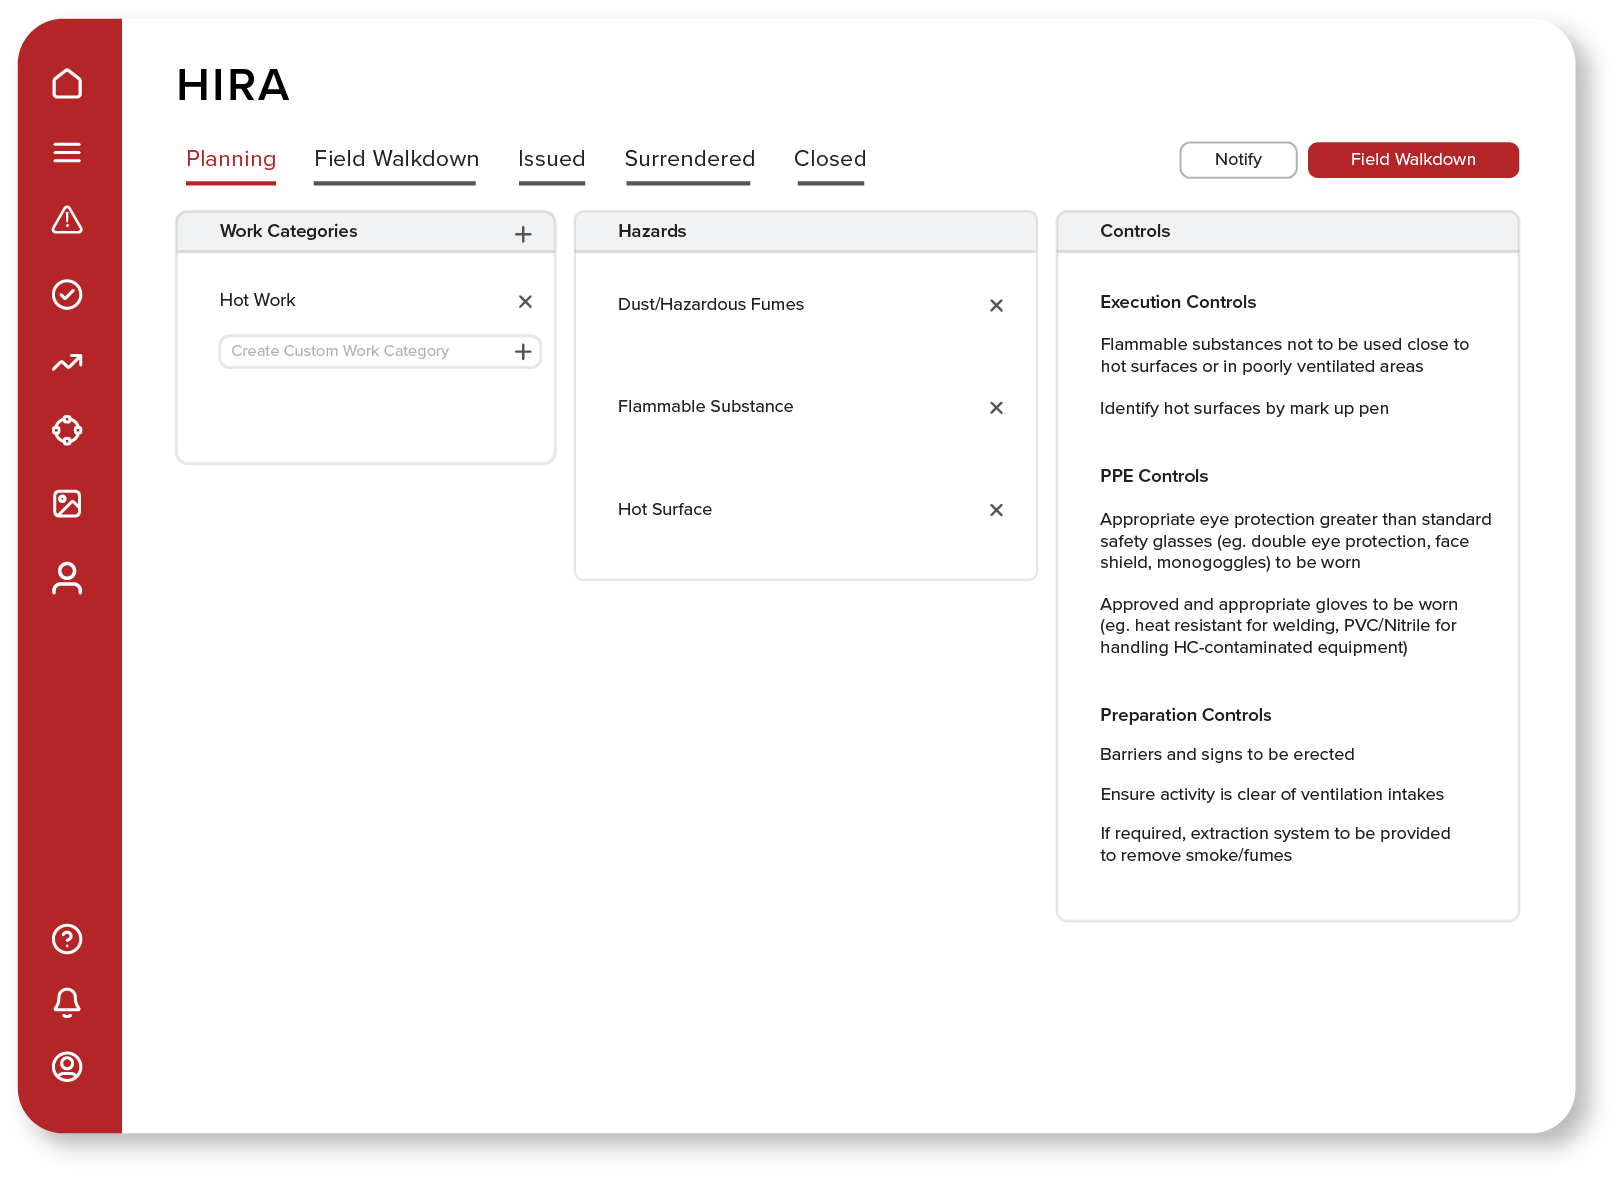This screenshot has width=1623, height=1180.
Task: Select the approvals checkmark icon
Action: click(x=67, y=294)
